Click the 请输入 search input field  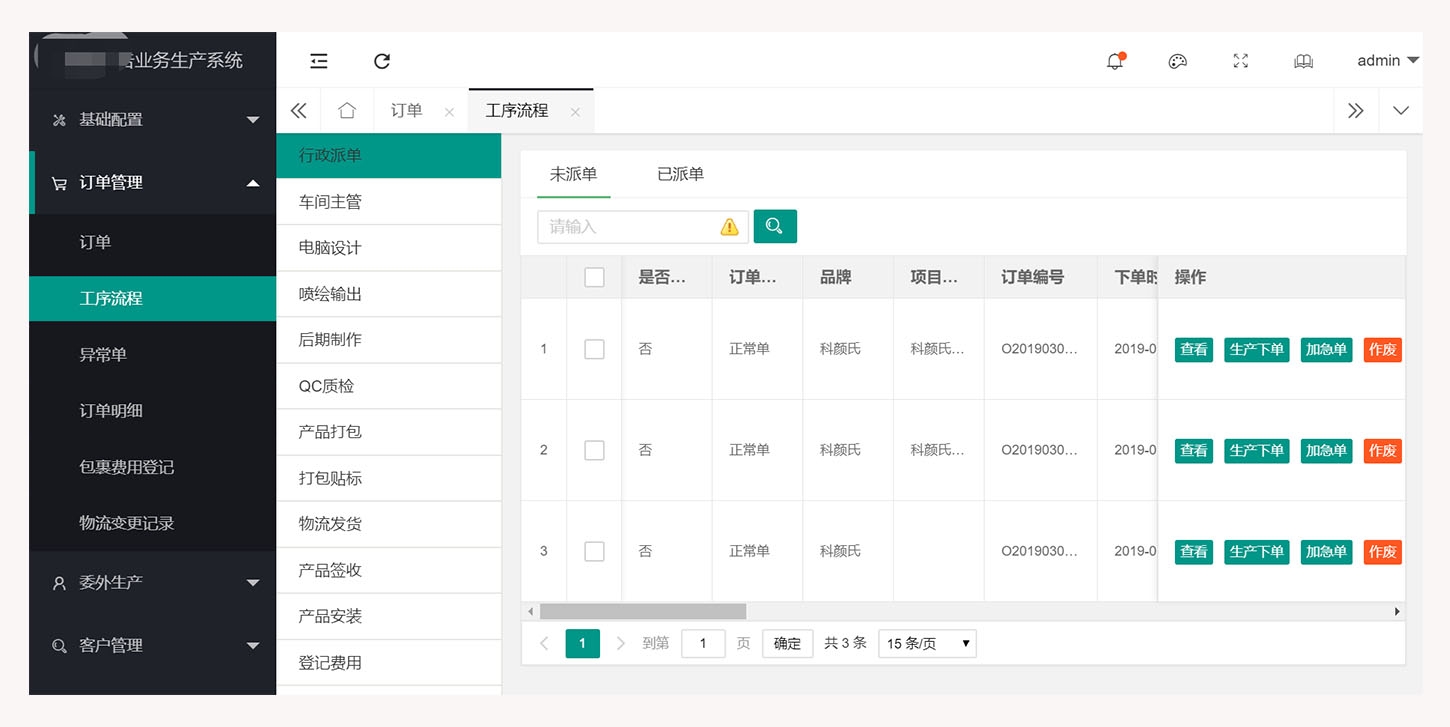point(630,227)
